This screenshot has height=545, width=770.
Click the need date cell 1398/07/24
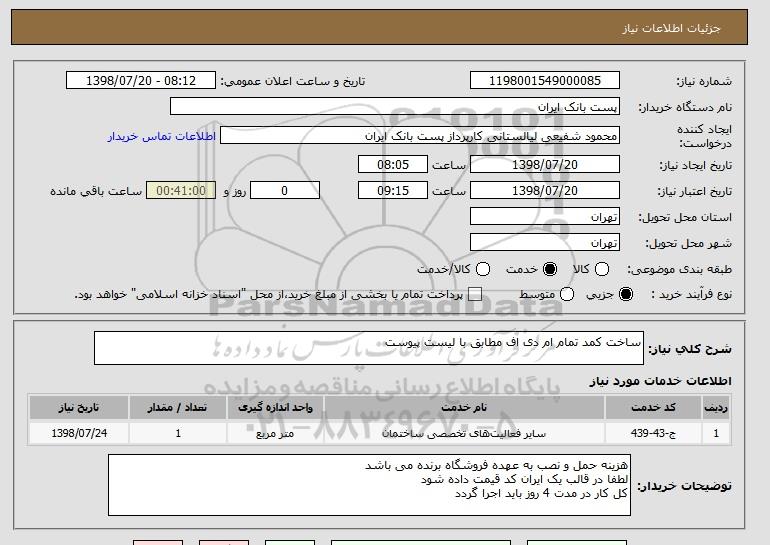(79, 433)
